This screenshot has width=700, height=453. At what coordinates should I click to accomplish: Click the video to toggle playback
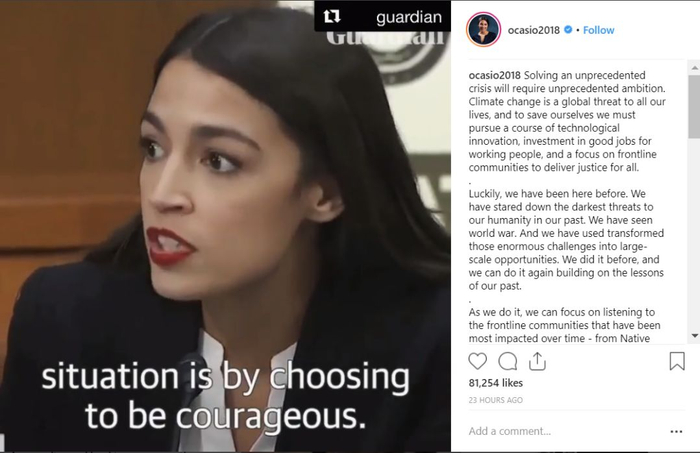pos(225,226)
